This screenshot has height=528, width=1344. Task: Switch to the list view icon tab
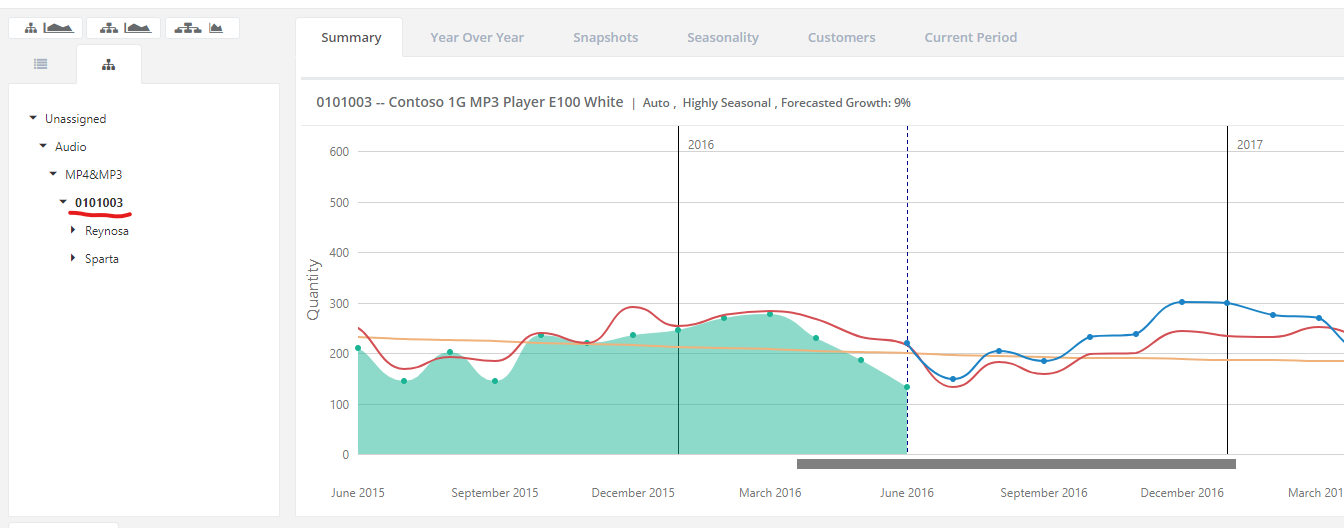pyautogui.click(x=41, y=64)
